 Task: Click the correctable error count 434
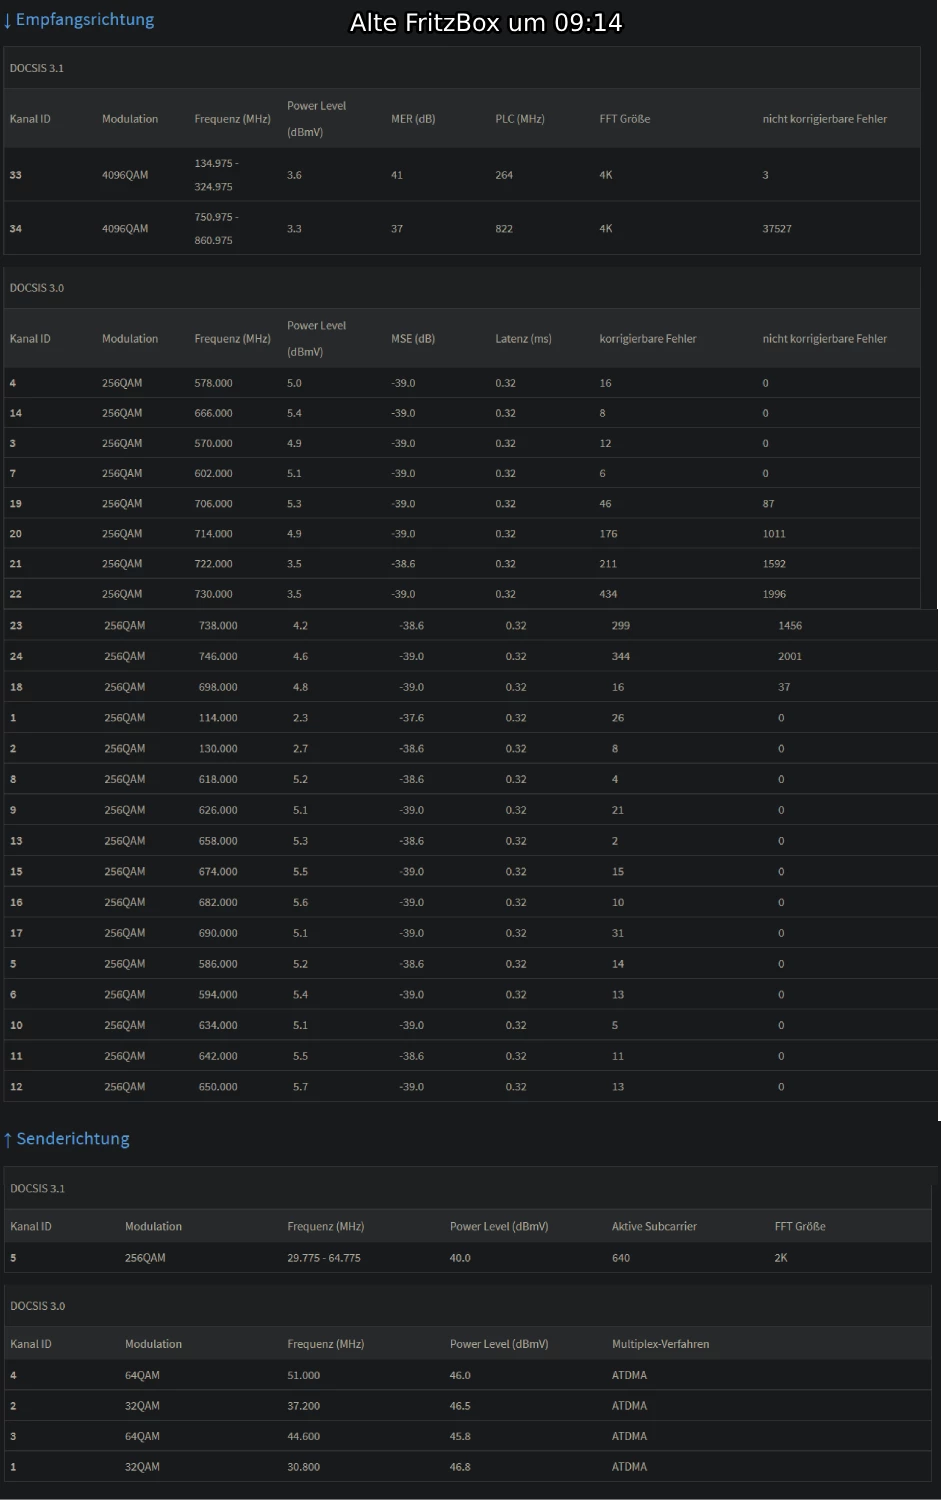[x=608, y=594]
